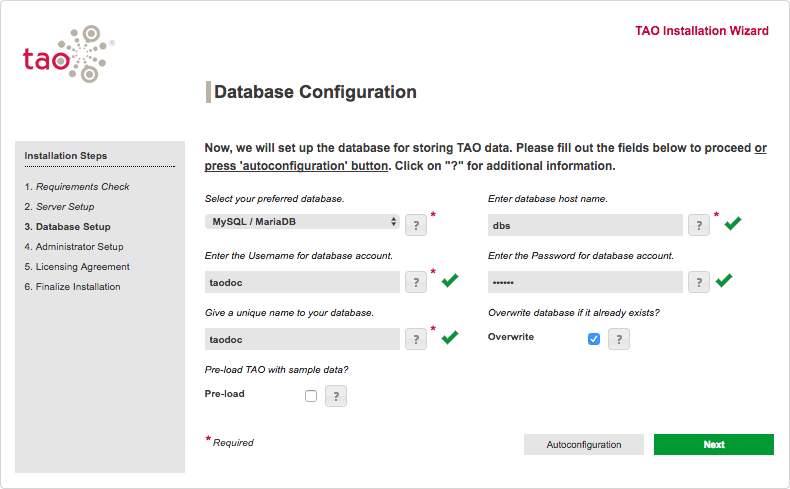This screenshot has width=790, height=489.
Task: Open the MySQL / MariaDB database dropdown
Action: 302,222
